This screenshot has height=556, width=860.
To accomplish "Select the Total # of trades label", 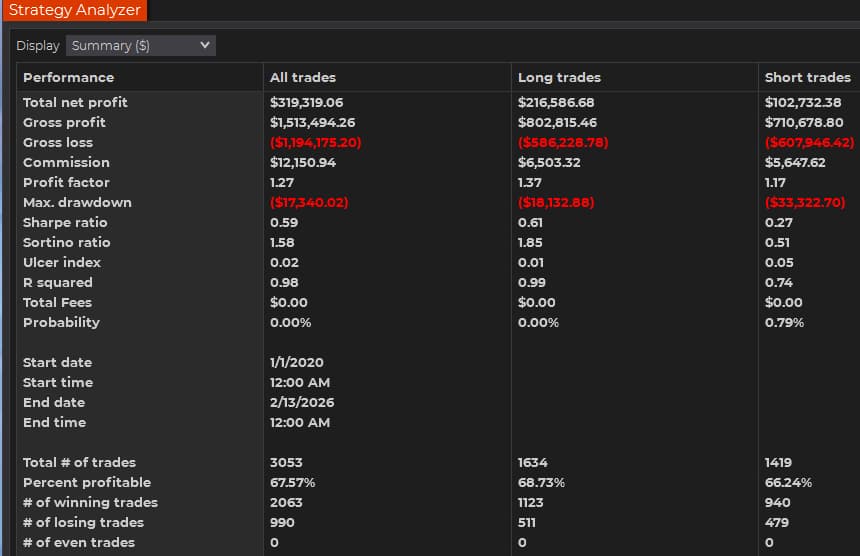I will coord(80,462).
